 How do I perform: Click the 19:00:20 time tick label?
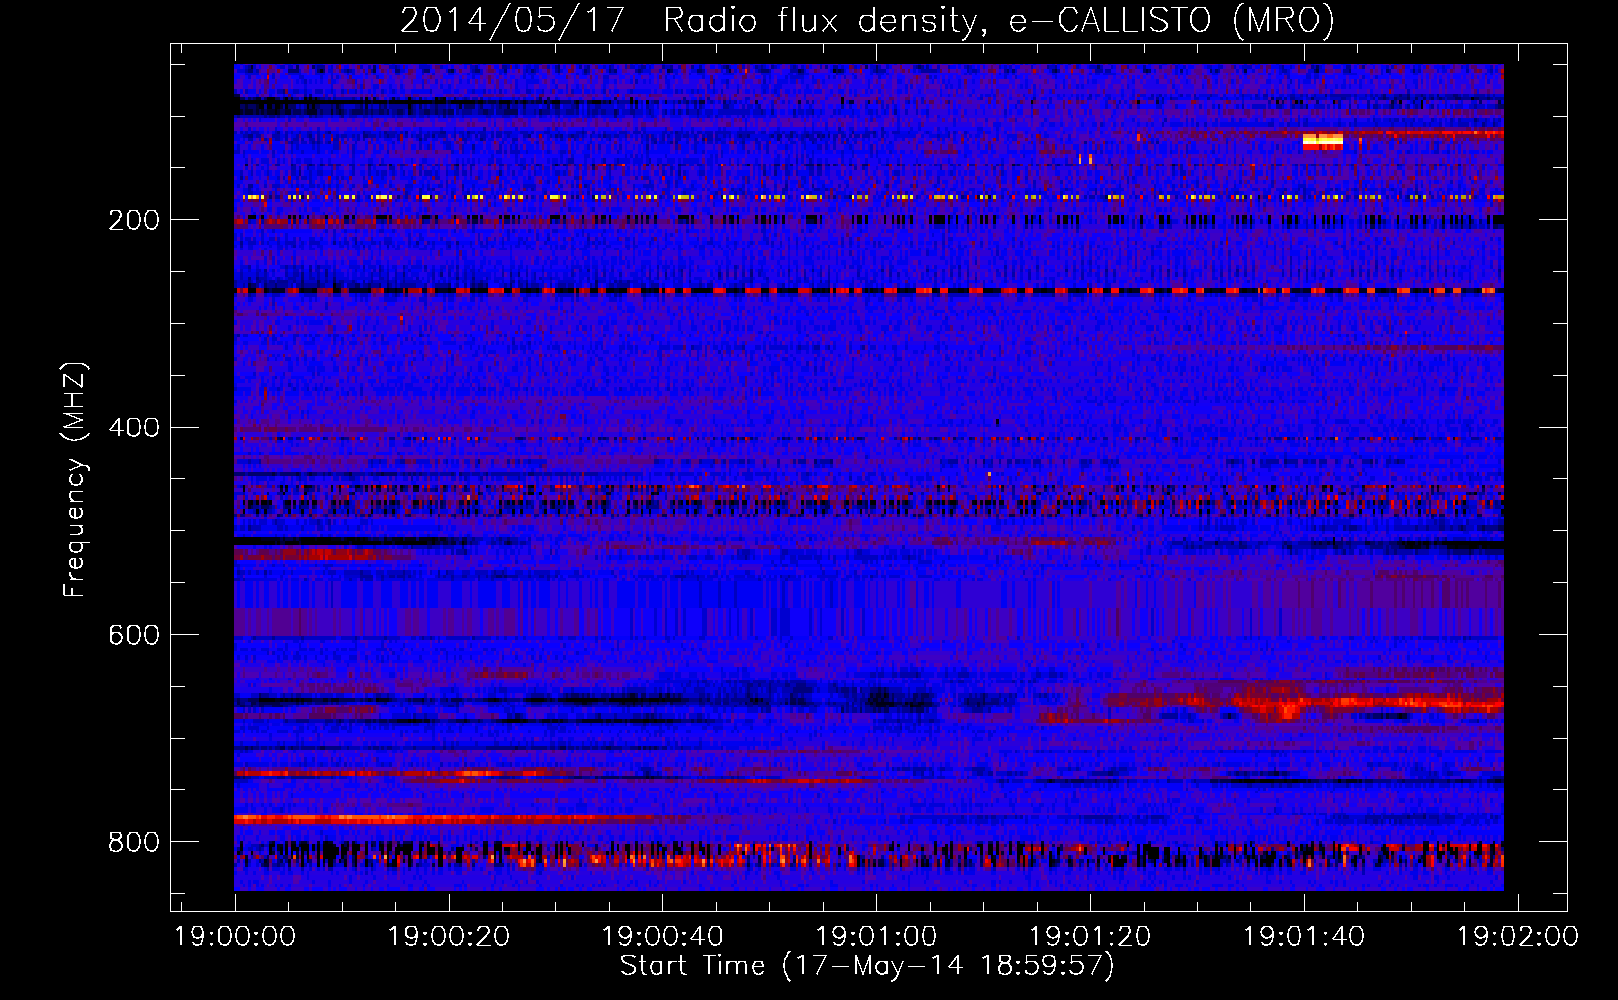click(449, 937)
